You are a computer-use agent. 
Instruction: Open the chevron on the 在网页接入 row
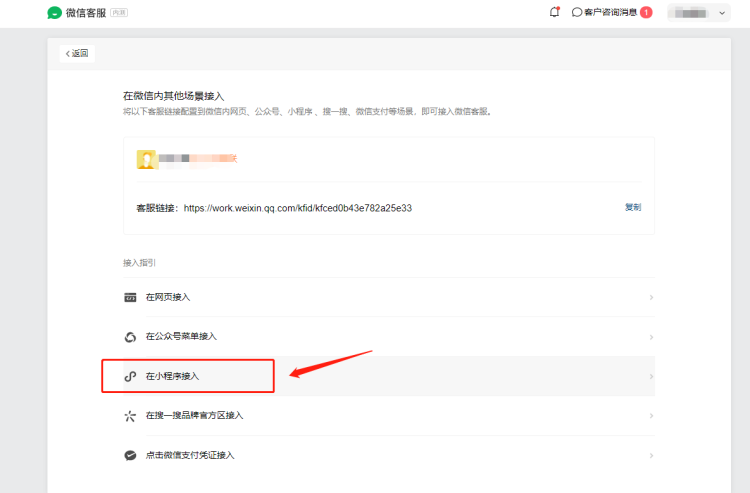[x=651, y=297]
